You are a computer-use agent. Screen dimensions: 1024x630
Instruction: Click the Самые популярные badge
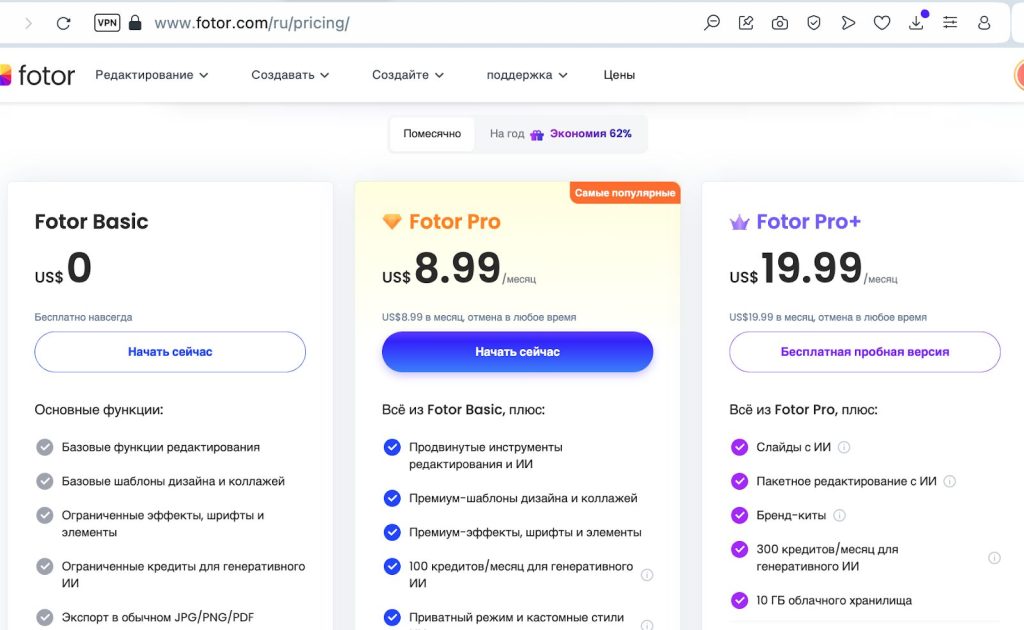(625, 193)
